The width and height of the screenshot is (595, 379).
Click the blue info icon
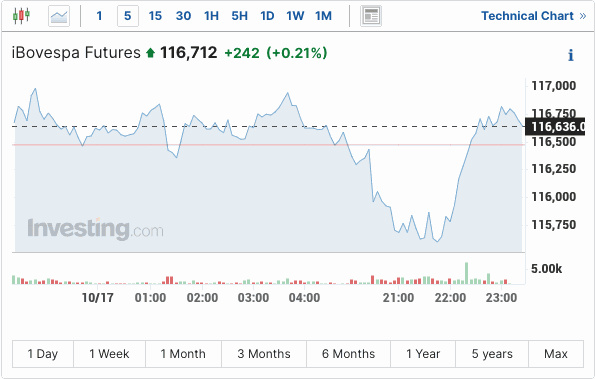[x=571, y=55]
